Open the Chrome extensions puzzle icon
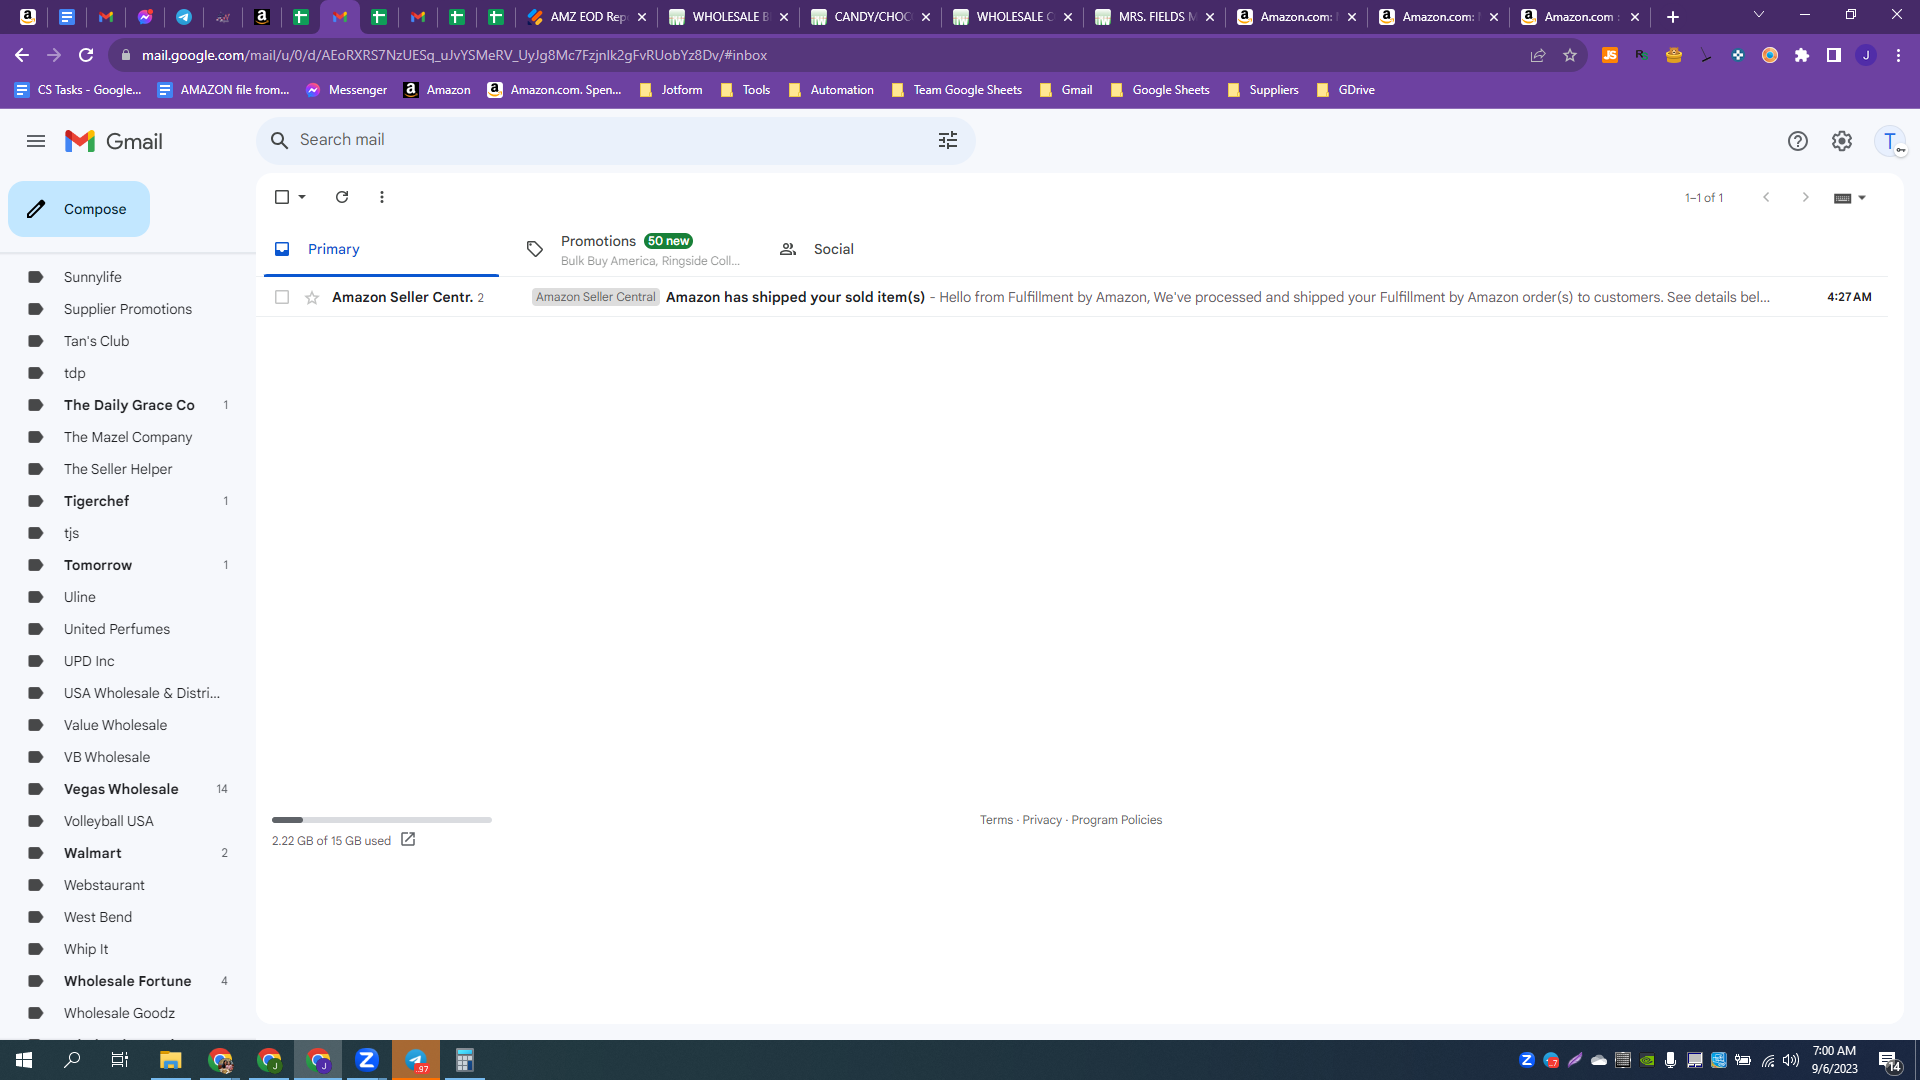The height and width of the screenshot is (1080, 1920). point(1802,55)
